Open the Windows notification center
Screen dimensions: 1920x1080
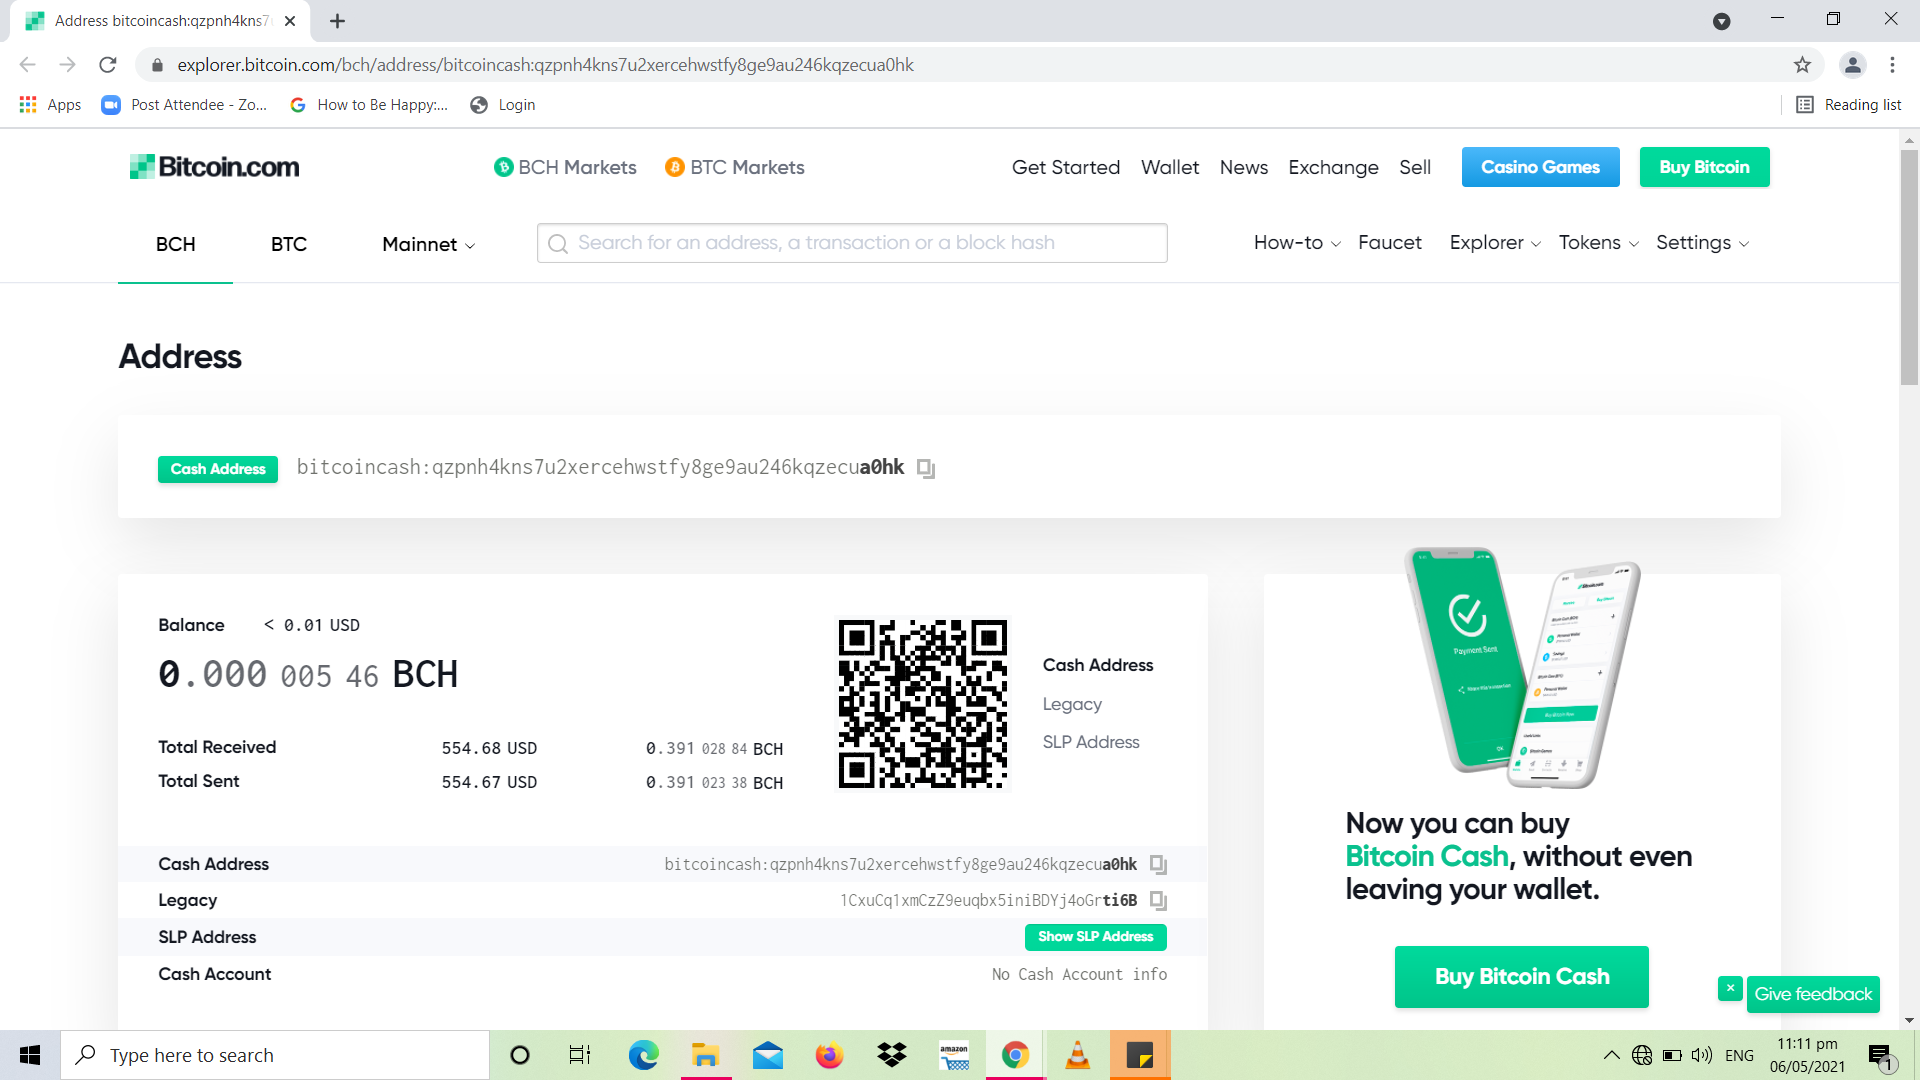point(1880,1055)
